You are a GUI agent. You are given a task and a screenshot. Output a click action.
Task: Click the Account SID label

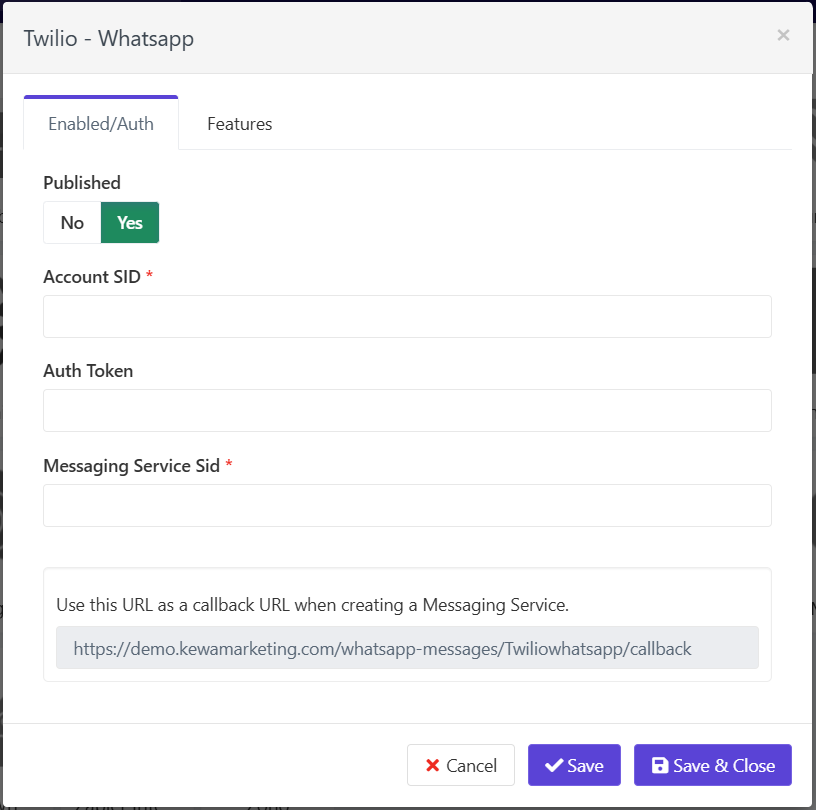point(92,277)
